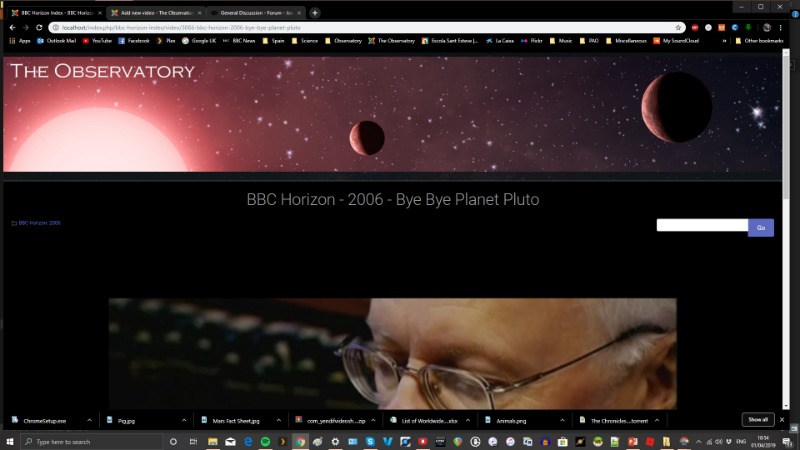Switch to Chrome on the taskbar
800x450 pixels.
pyautogui.click(x=301, y=441)
